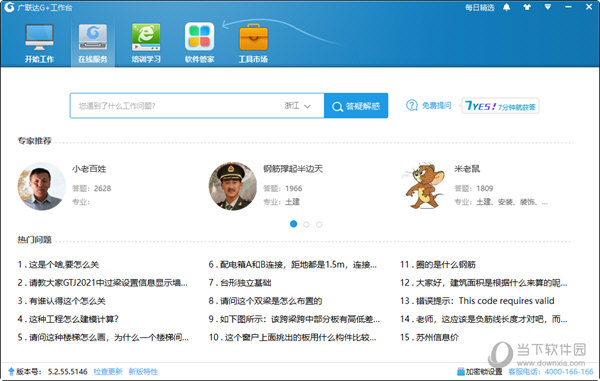
Task: Open question 6 about 配电箱A和B连接
Action: click(x=293, y=264)
